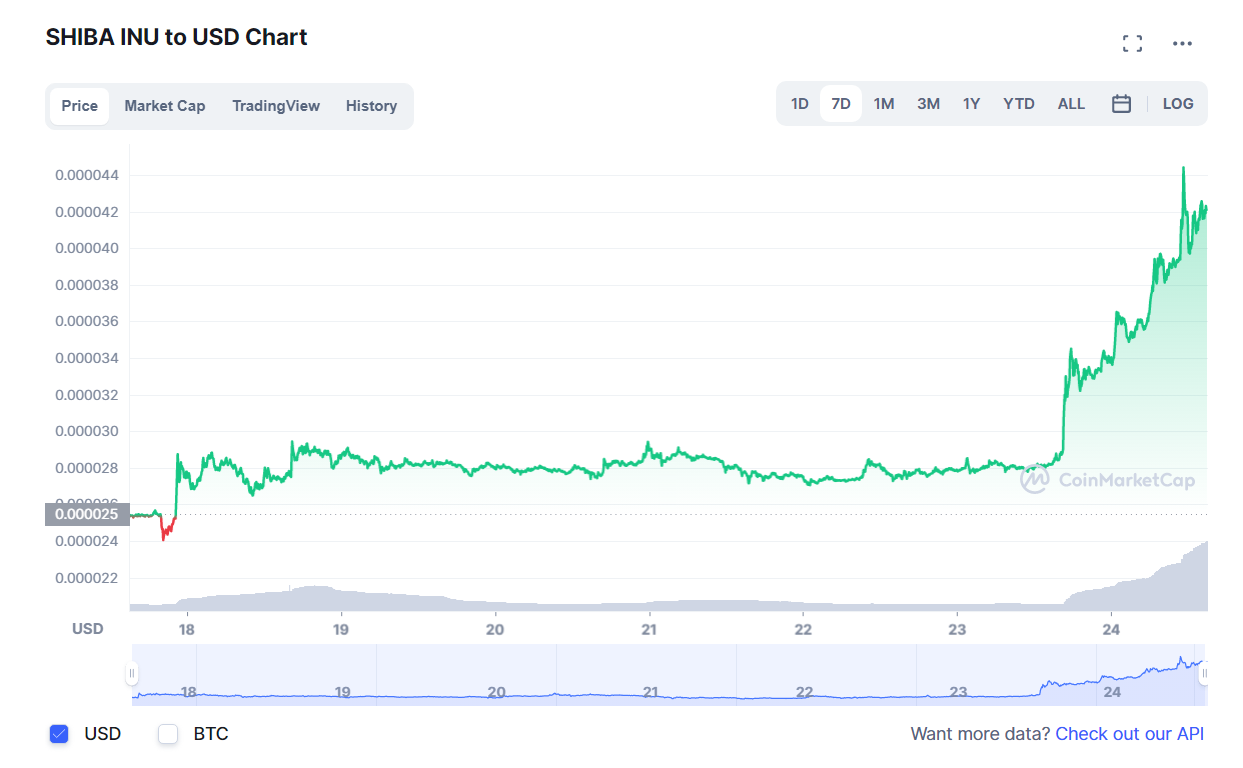Click the 22 marker in the mini navigator
This screenshot has height=768, width=1243.
[x=804, y=692]
